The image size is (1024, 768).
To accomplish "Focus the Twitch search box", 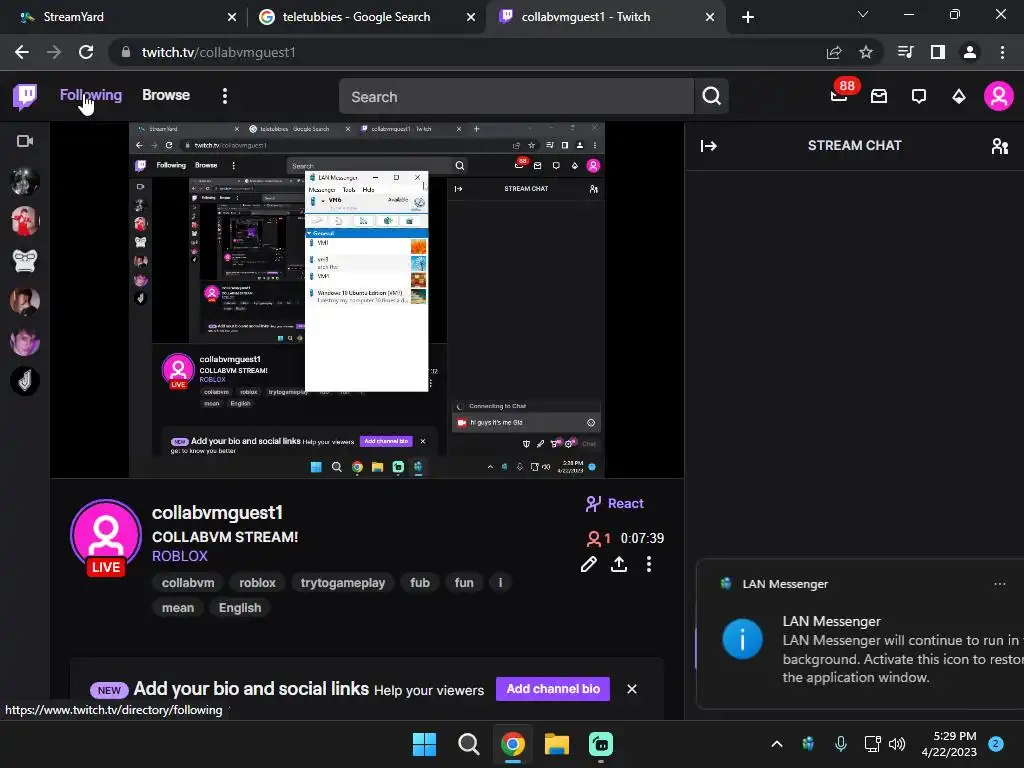I will point(516,97).
